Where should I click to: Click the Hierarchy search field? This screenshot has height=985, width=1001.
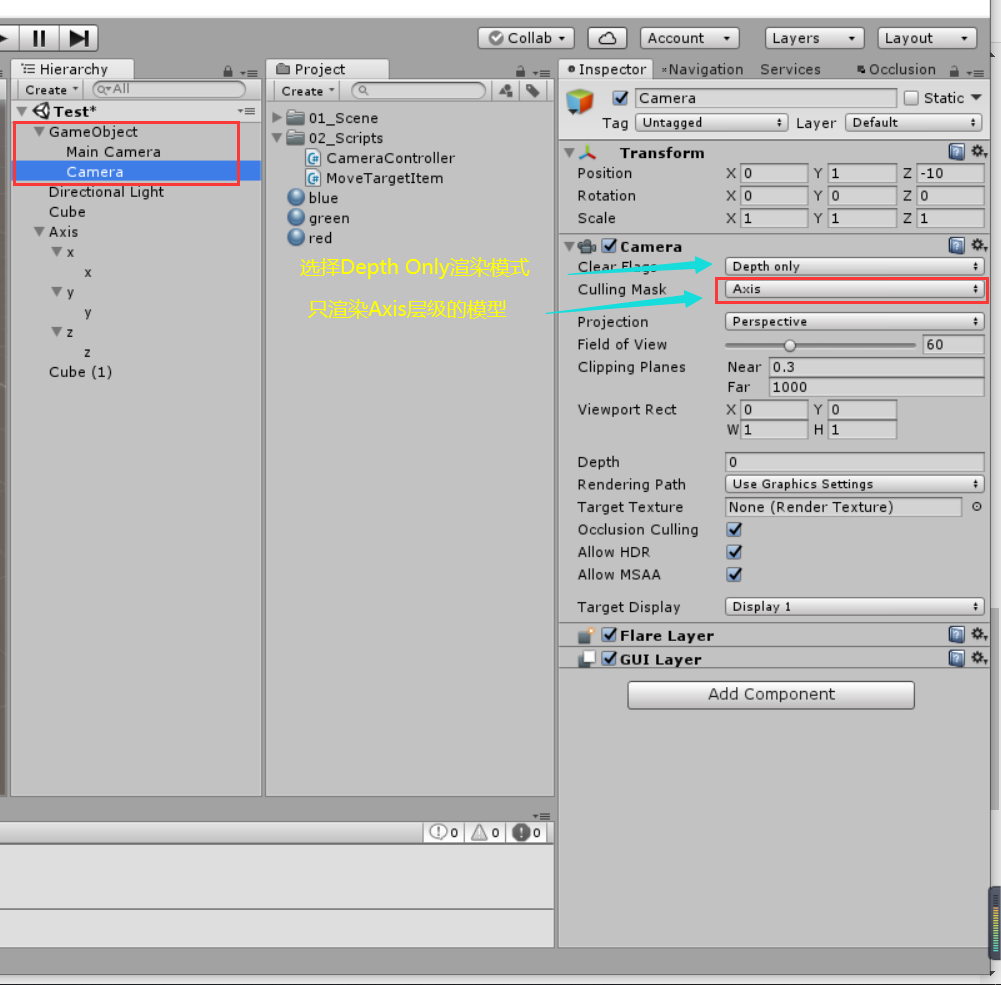(x=169, y=89)
